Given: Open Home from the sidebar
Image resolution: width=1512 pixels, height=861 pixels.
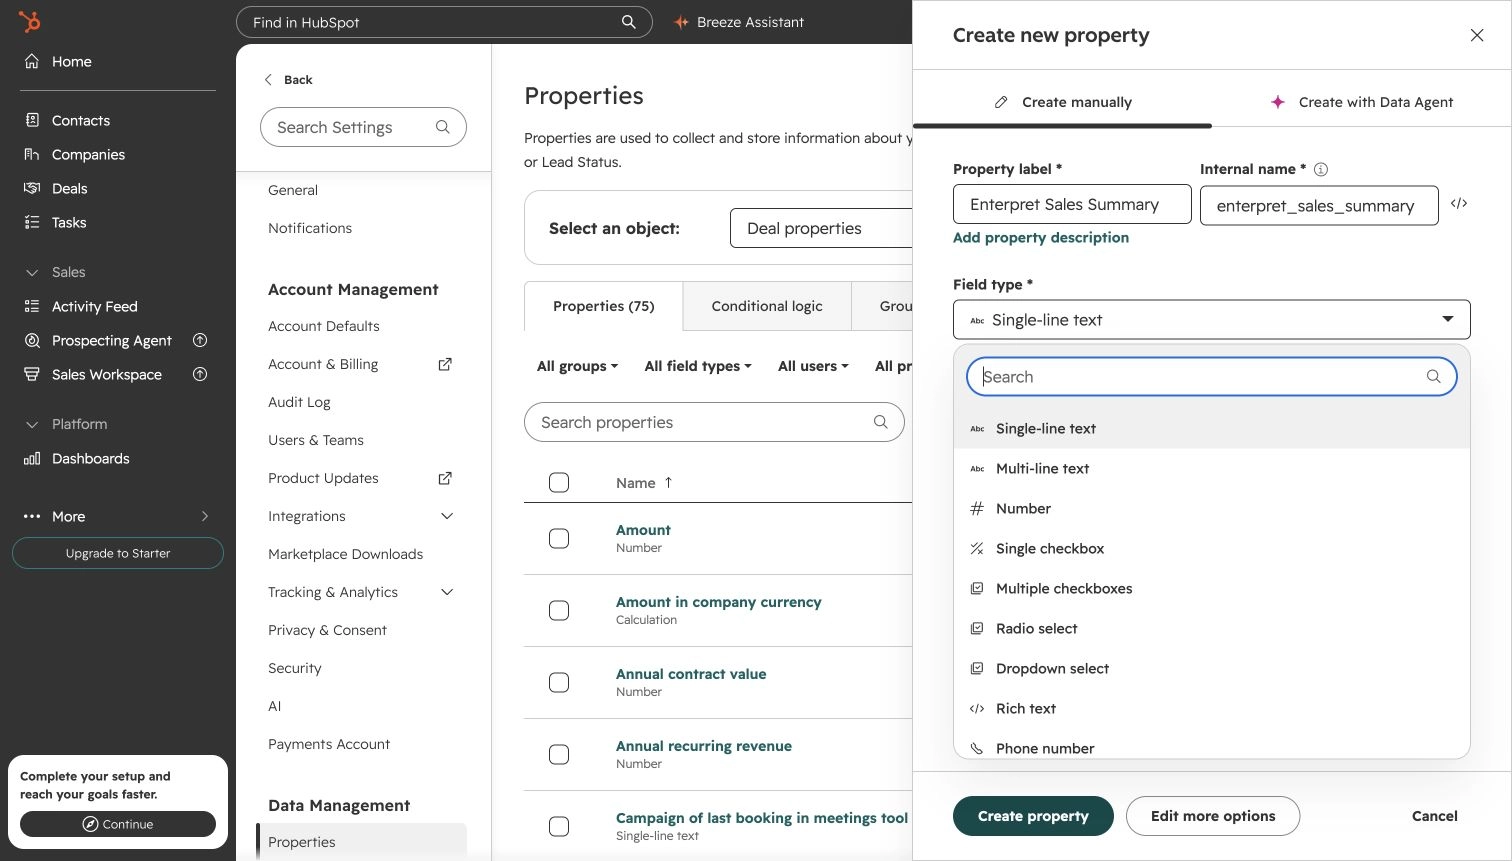Looking at the screenshot, I should coord(58,61).
